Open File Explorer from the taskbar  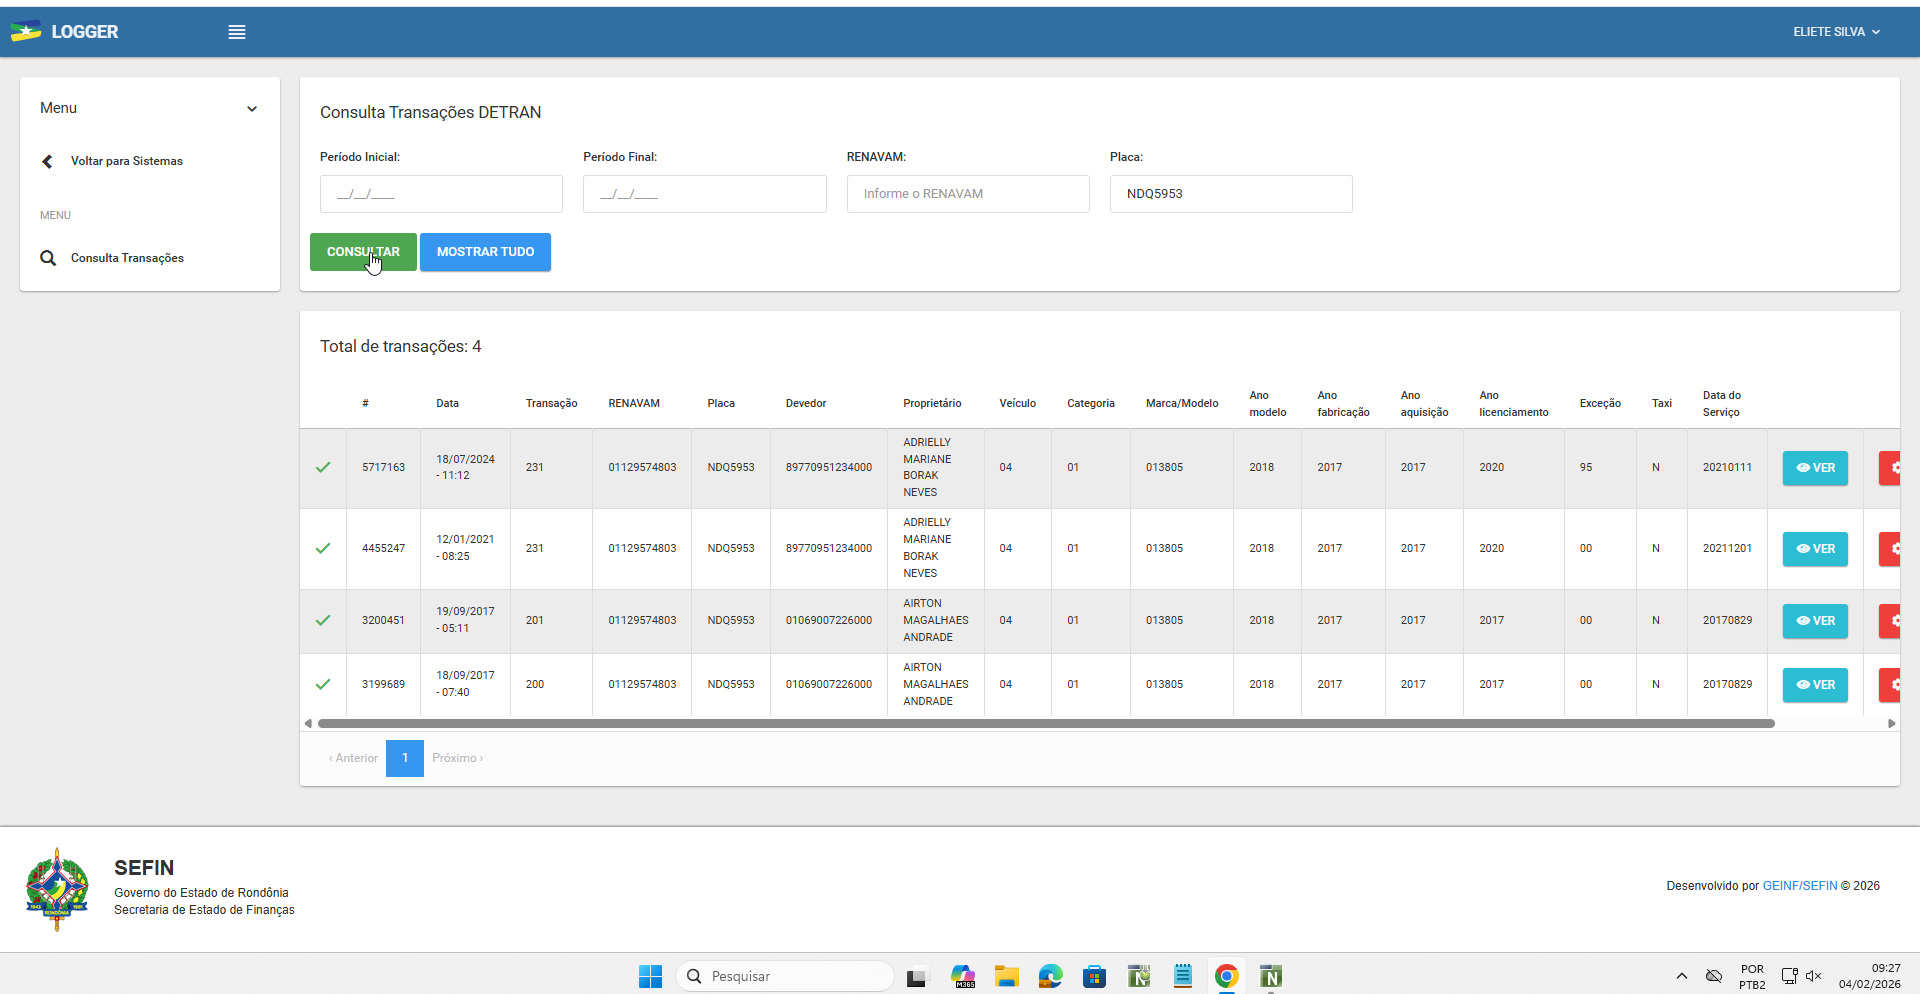coord(1006,976)
